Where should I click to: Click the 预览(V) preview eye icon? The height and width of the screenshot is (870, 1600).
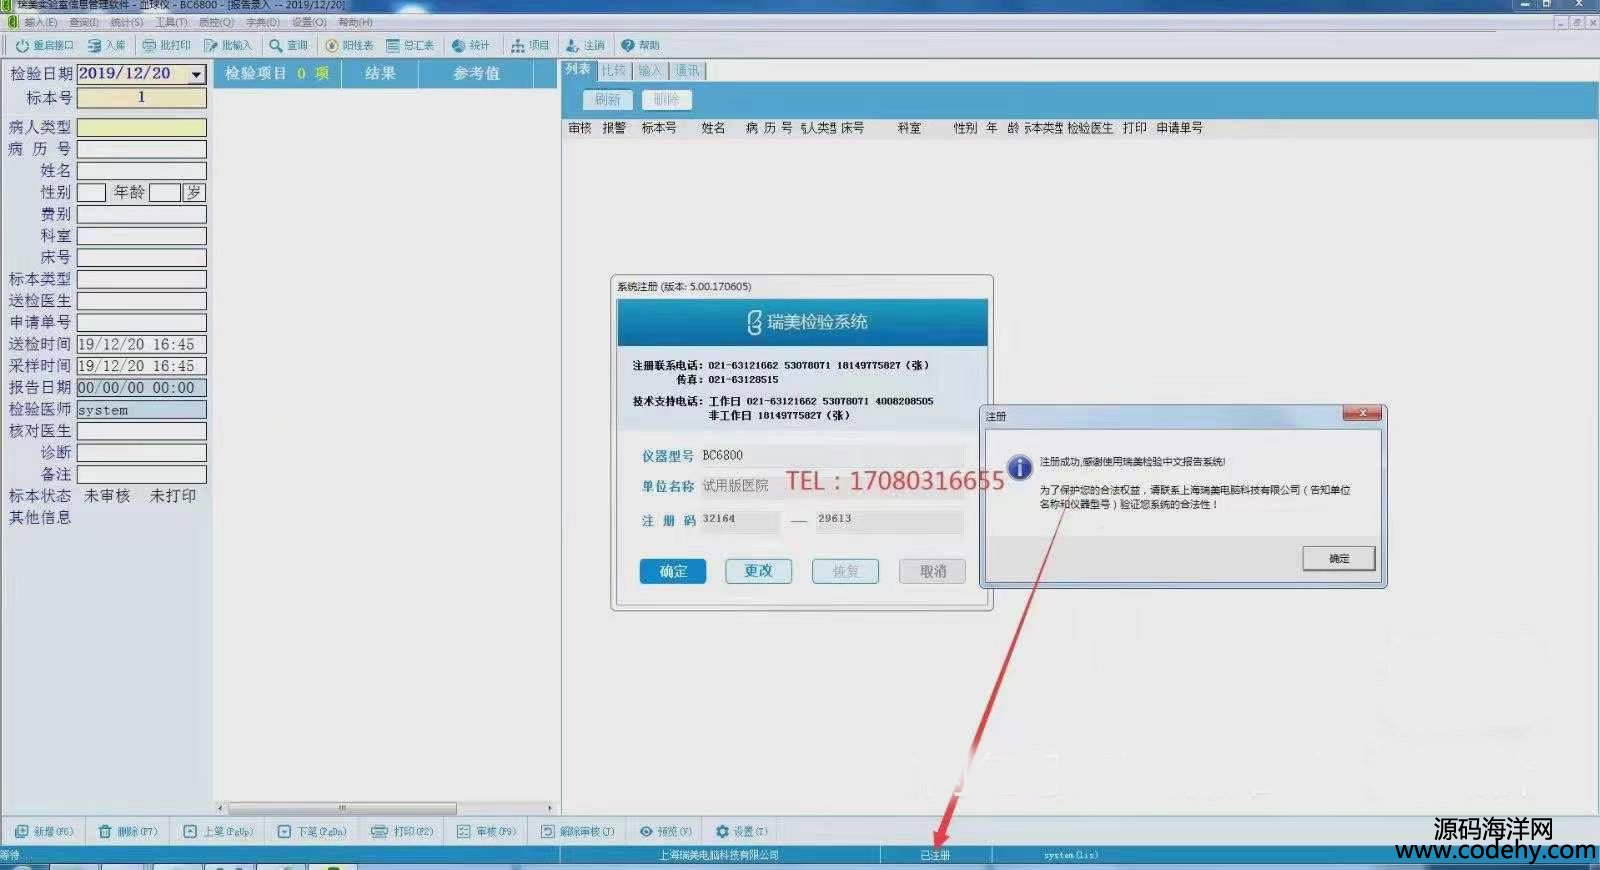(x=646, y=832)
